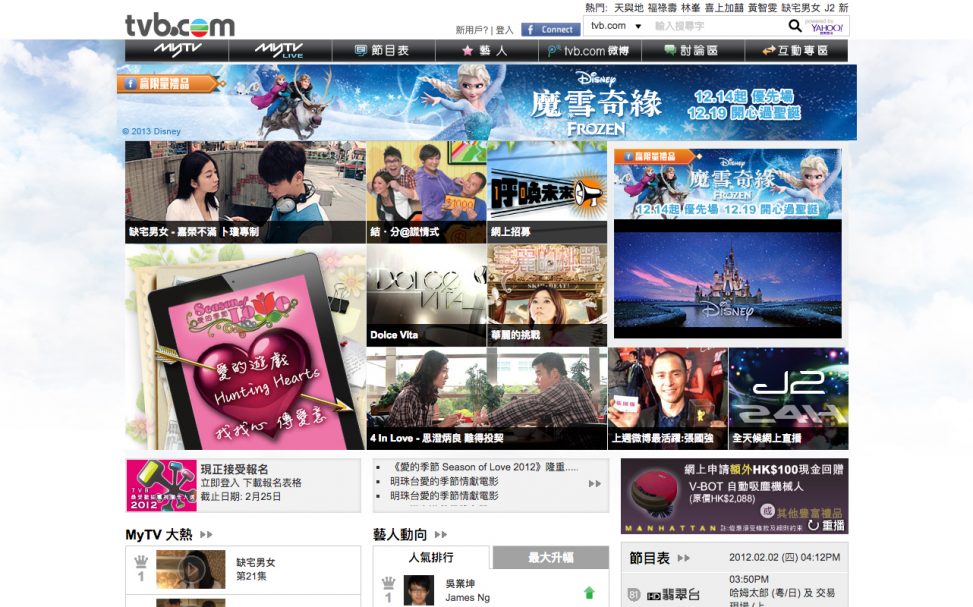Open 上週微博最活躍:張國強 thumbnail

coord(668,398)
